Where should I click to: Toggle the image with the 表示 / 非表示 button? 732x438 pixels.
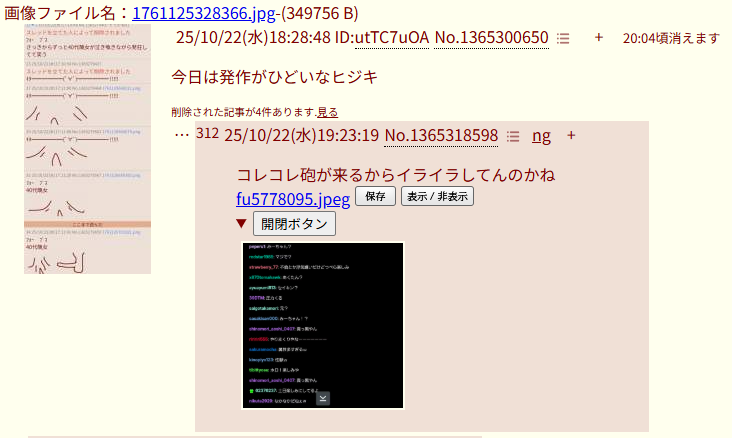pyautogui.click(x=437, y=196)
